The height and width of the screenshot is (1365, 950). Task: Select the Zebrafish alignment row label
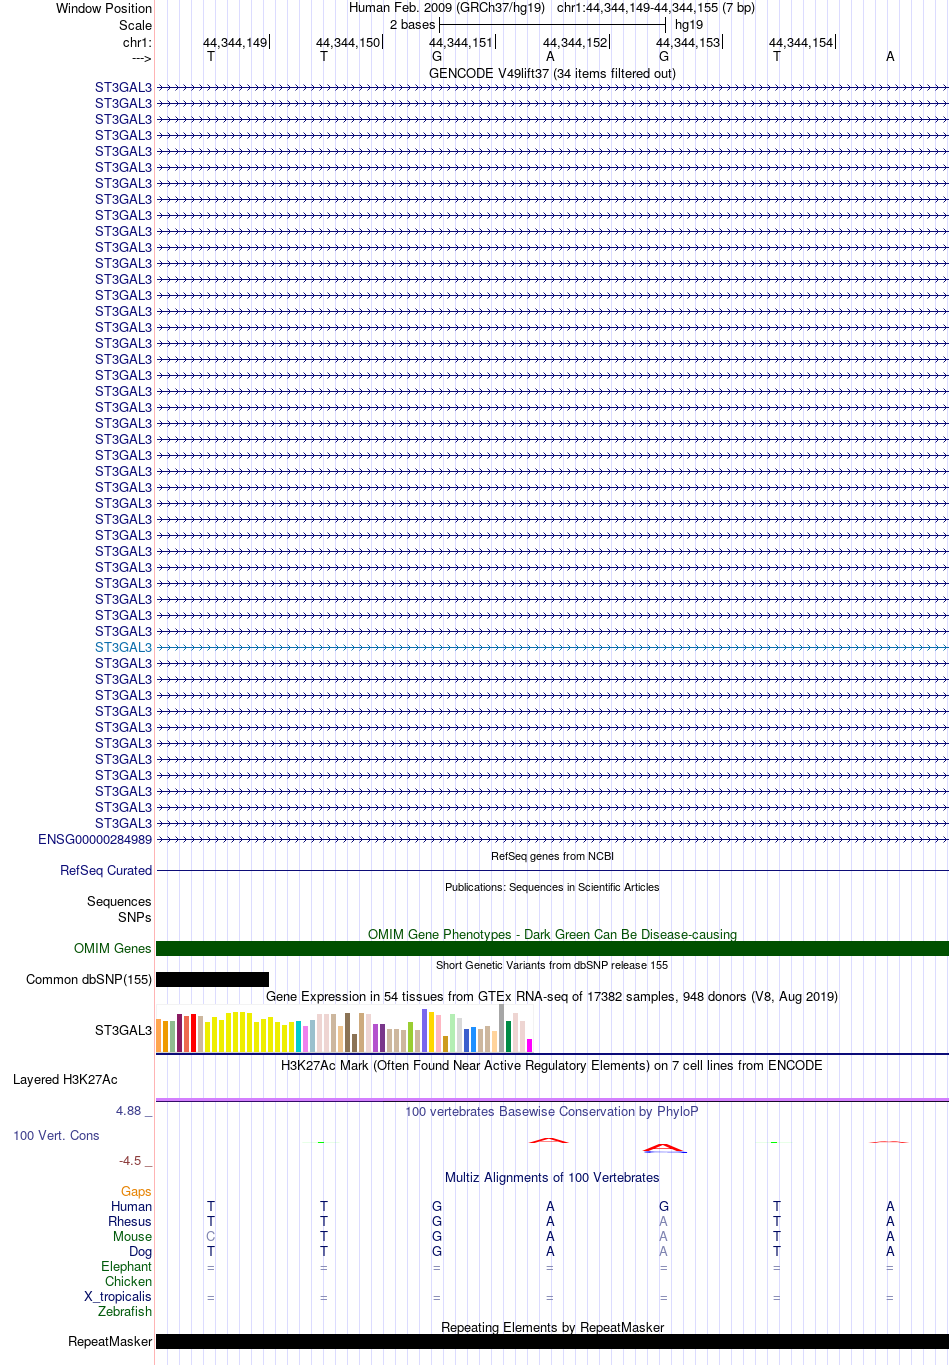tap(125, 1311)
